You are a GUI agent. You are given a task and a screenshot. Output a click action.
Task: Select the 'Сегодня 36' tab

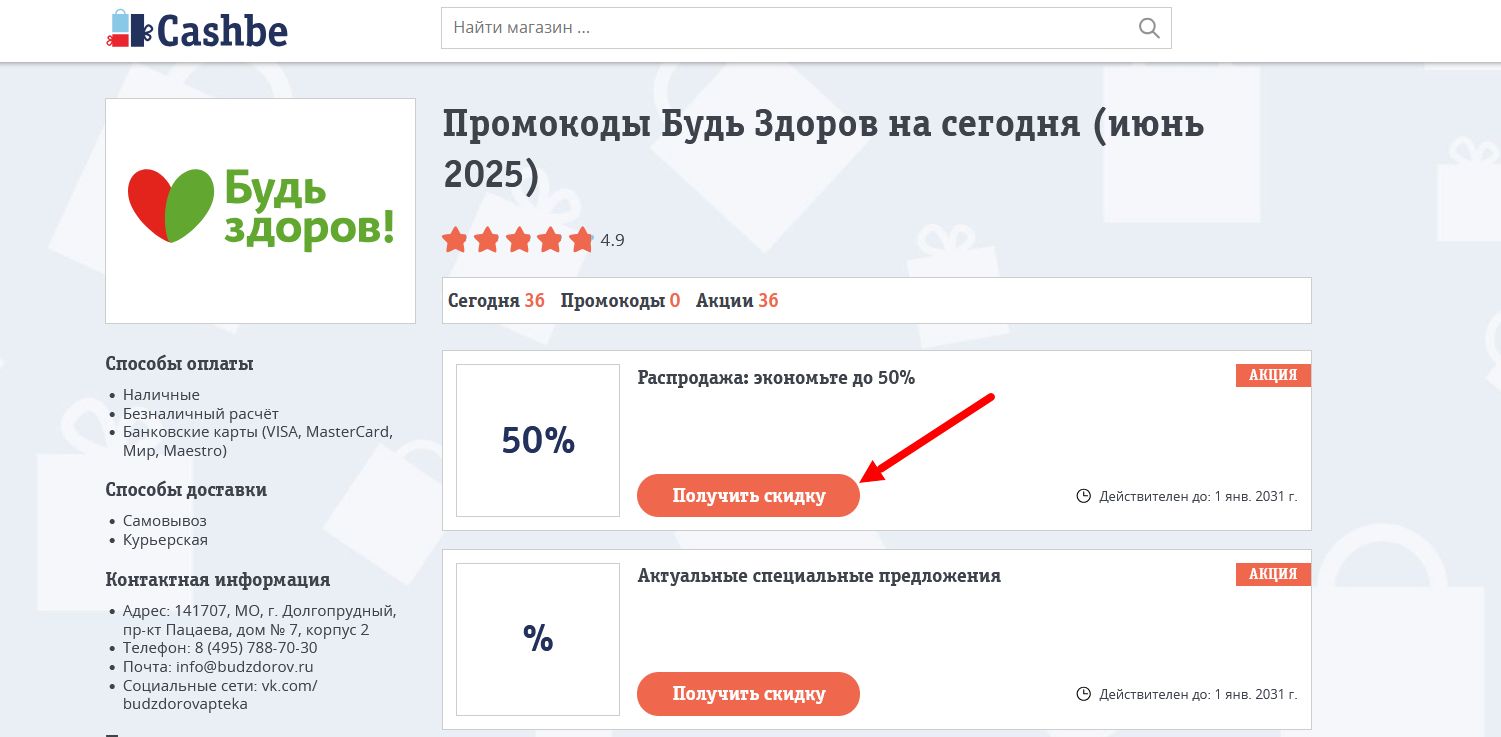coord(496,300)
